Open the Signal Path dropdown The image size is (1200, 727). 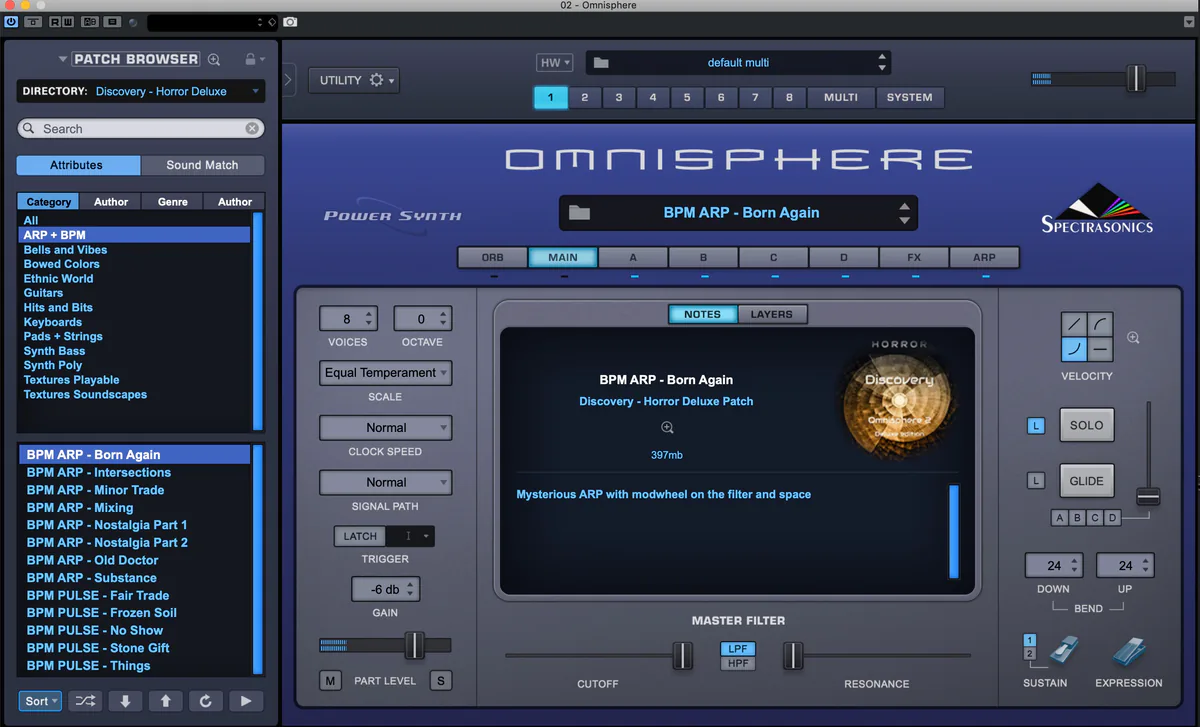[x=385, y=483]
